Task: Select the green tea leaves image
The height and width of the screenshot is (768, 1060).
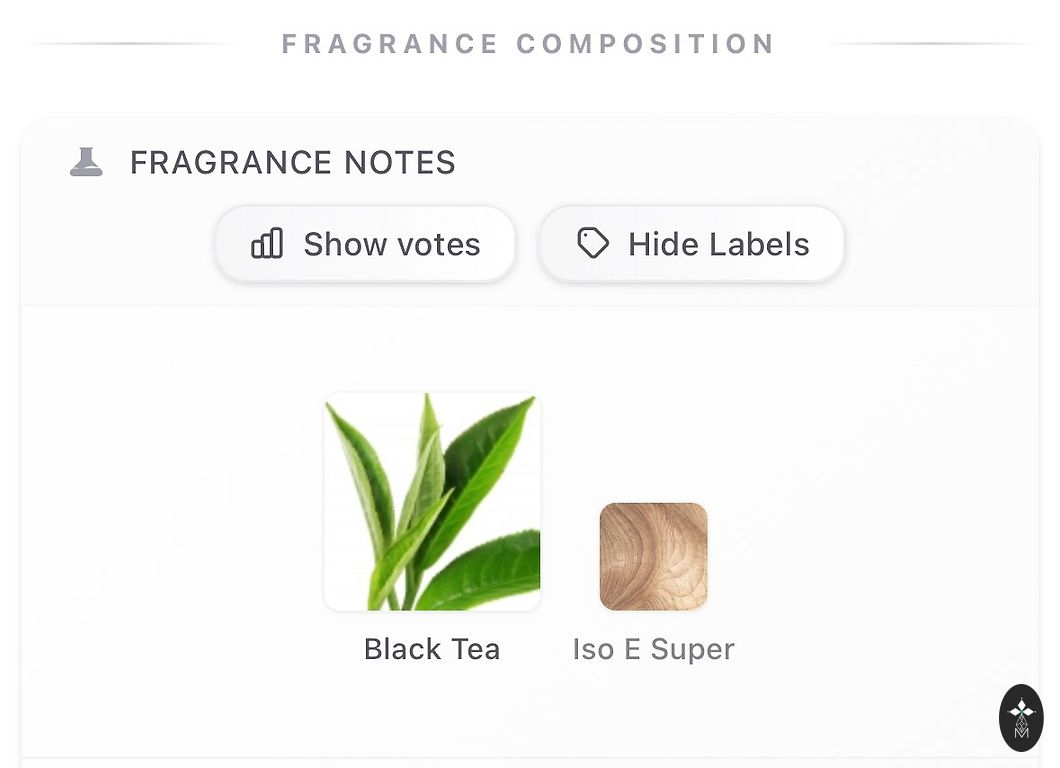Action: [x=432, y=501]
